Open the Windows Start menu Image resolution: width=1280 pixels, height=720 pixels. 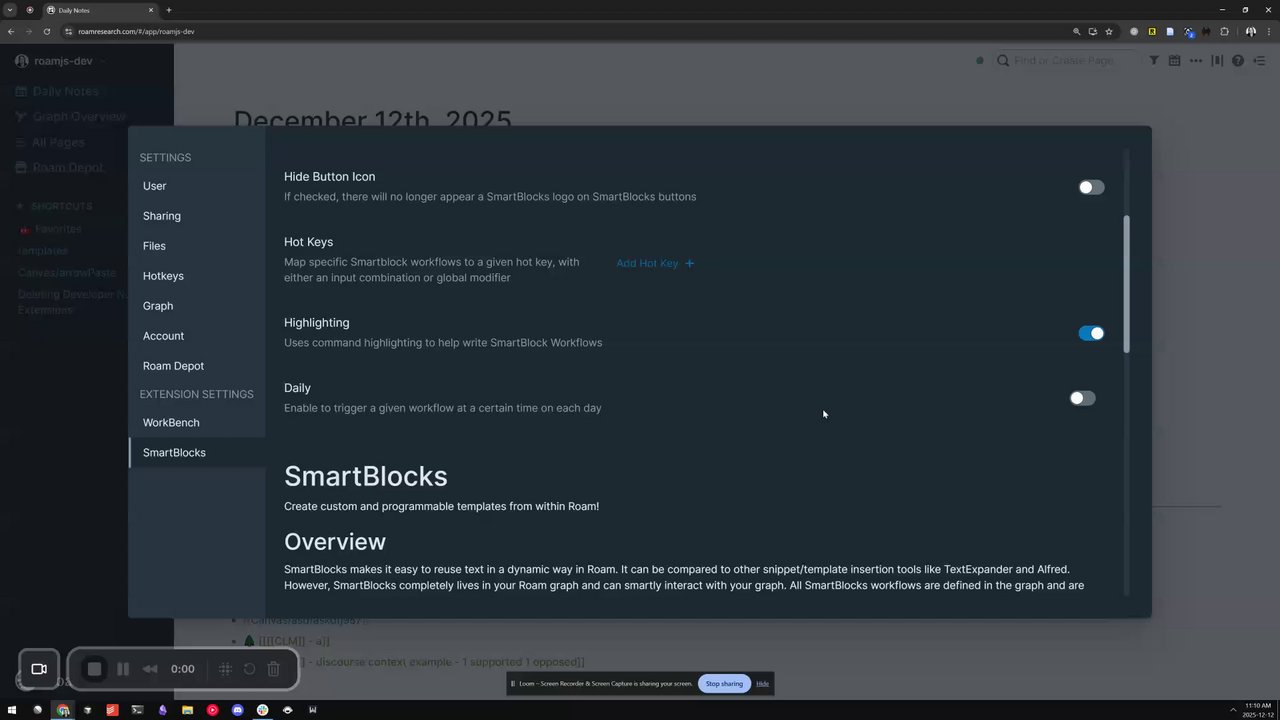click(x=12, y=710)
